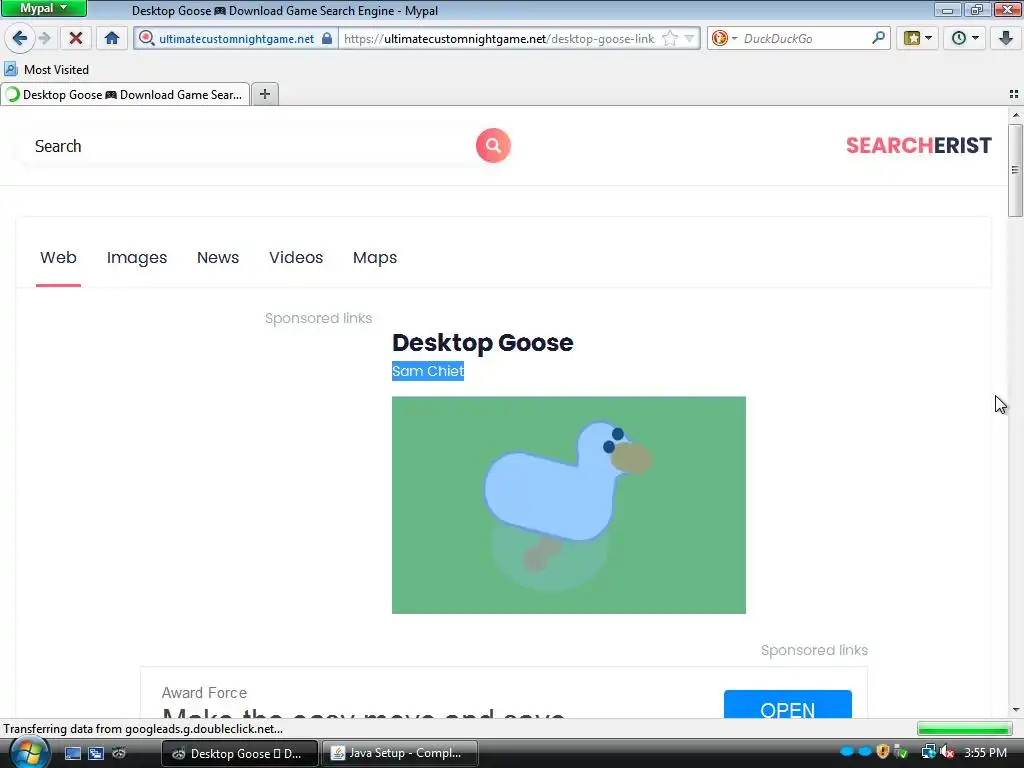Click the security shield tray icon

[x=883, y=752]
